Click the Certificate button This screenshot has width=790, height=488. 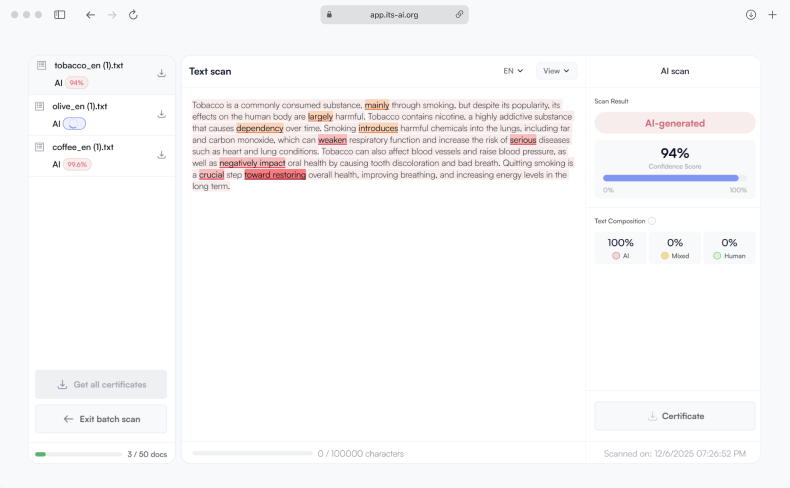pos(675,416)
